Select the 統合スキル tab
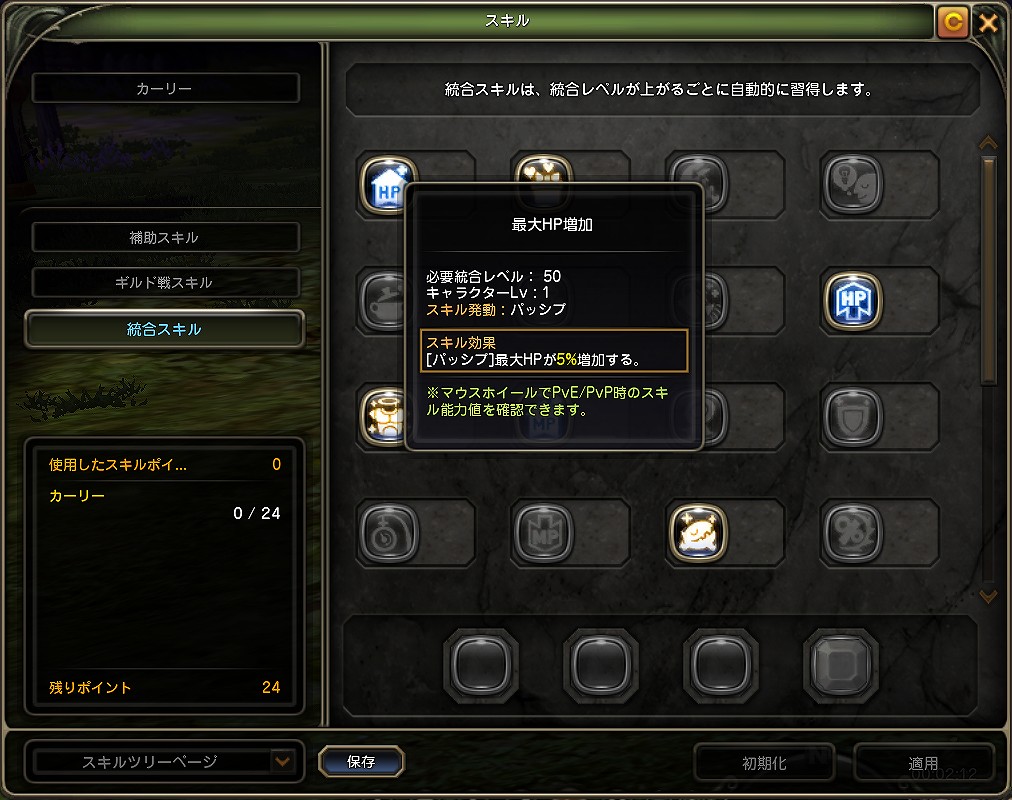 [165, 329]
